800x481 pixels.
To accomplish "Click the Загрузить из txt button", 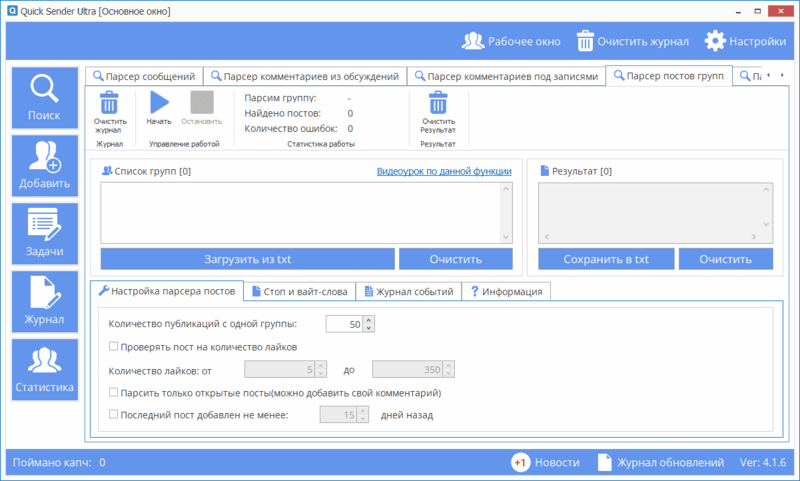I will coord(247,259).
